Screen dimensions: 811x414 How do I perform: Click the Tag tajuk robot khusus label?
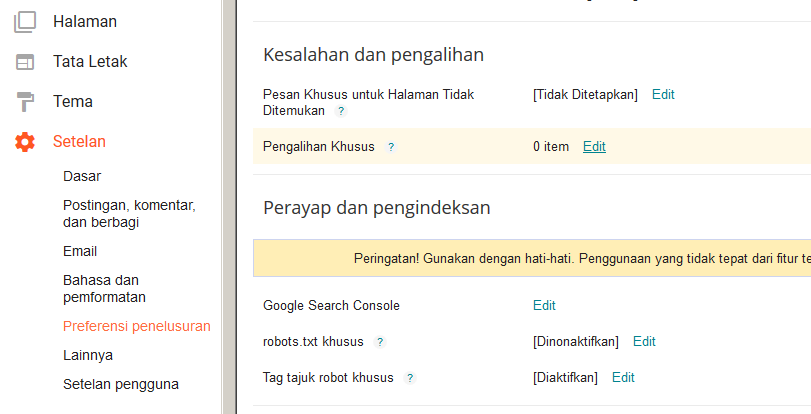[328, 378]
